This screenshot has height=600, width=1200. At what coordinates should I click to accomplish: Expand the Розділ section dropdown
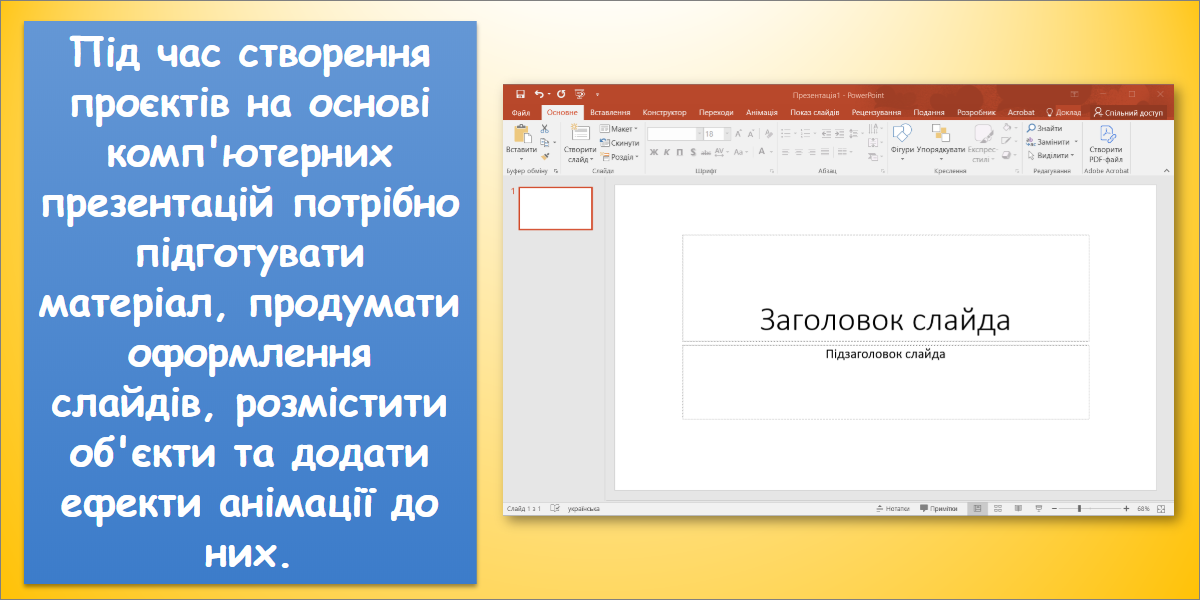[620, 157]
